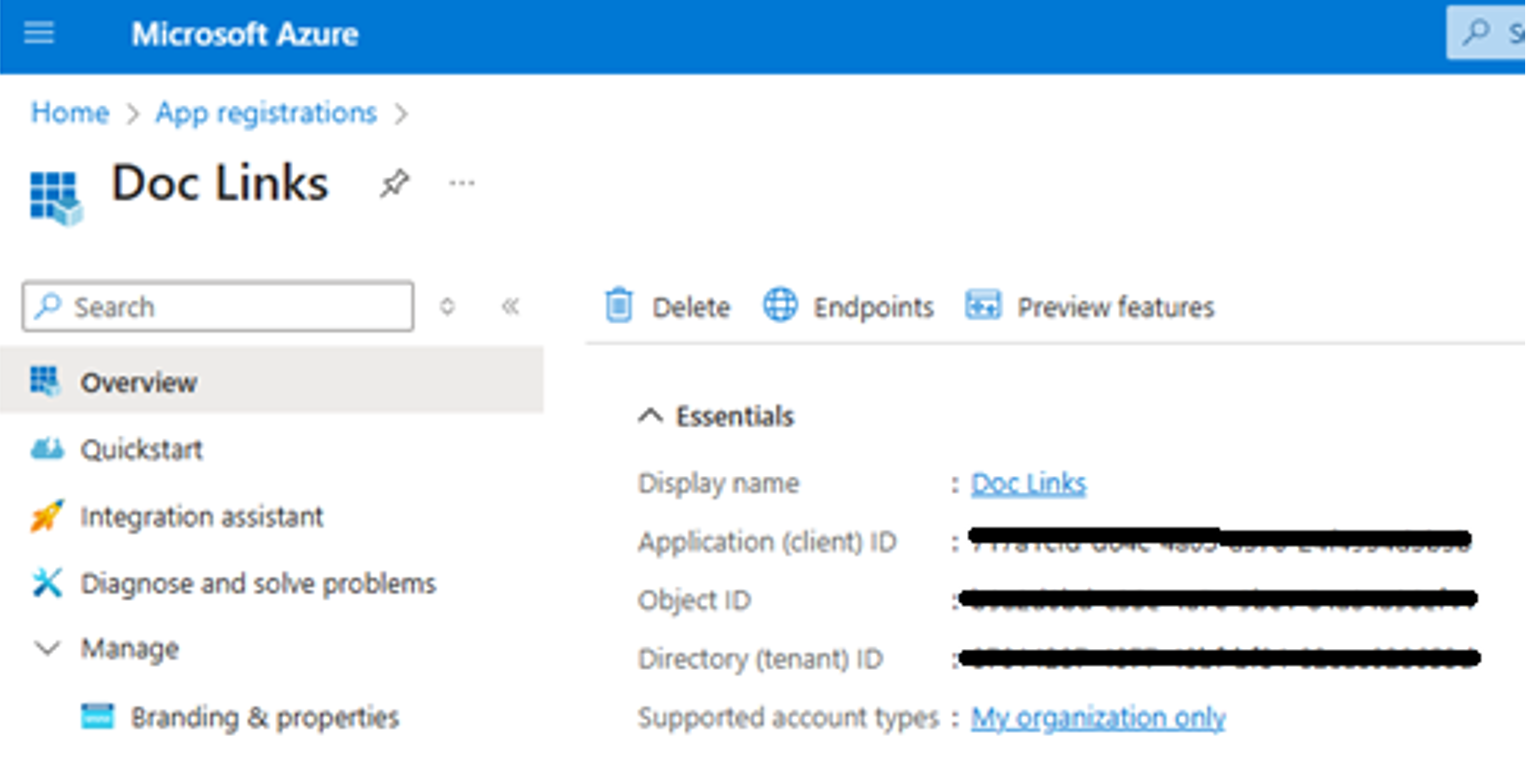Open Branding & properties menu item

(264, 717)
